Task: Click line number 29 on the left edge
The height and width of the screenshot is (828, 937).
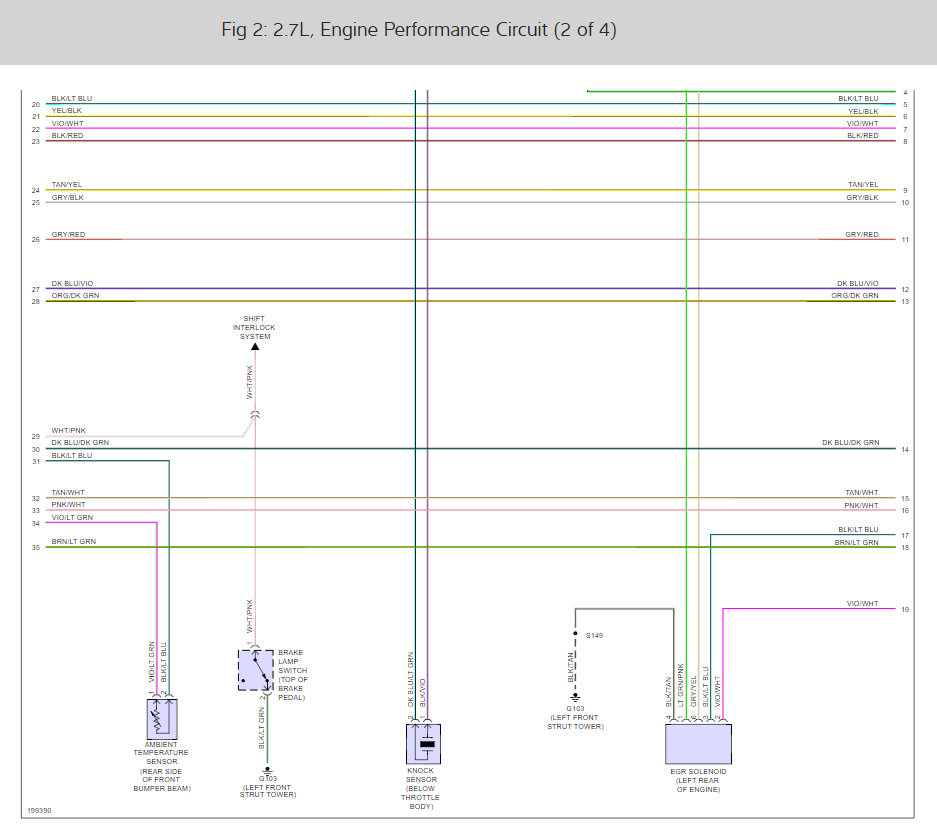Action: (x=36, y=437)
